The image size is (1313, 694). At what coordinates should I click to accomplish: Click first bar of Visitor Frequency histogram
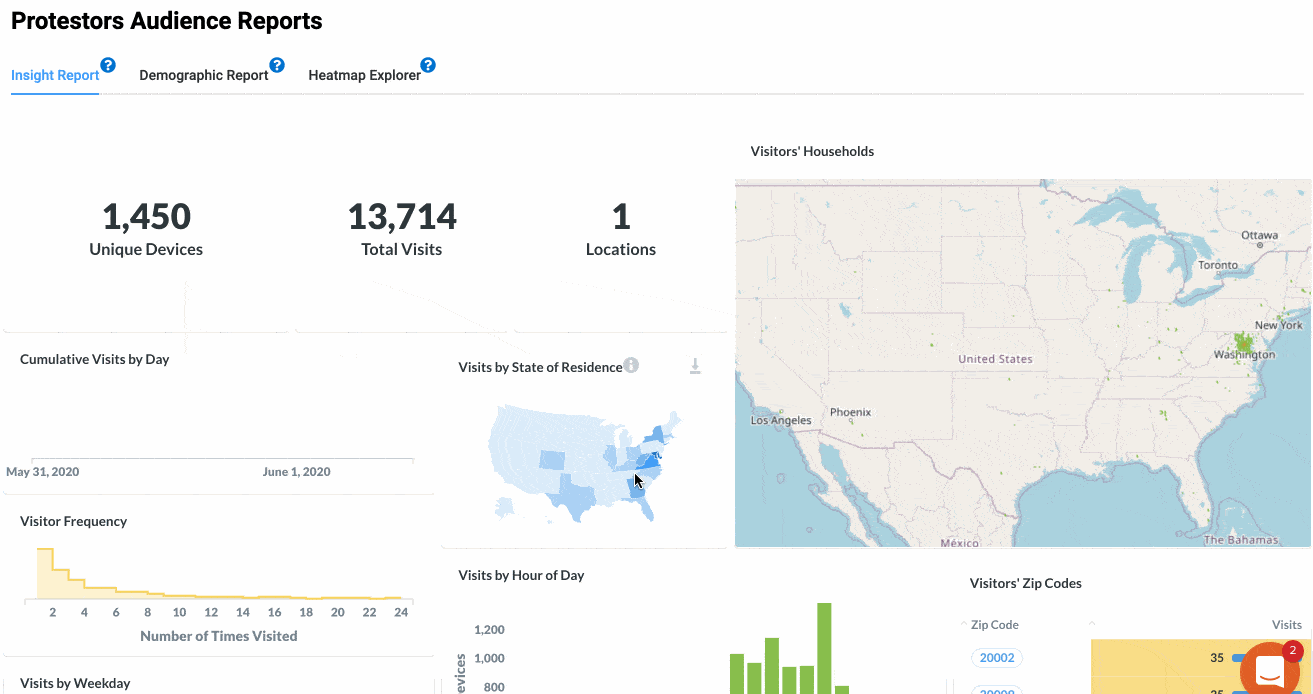pyautogui.click(x=44, y=574)
